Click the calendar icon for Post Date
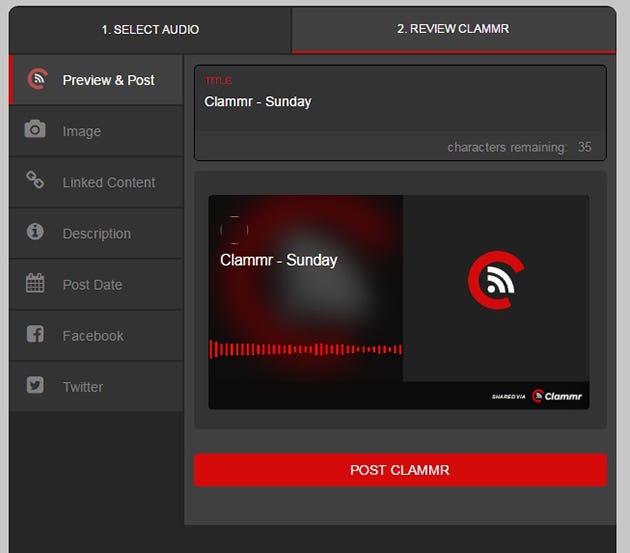Viewport: 630px width, 553px height. (x=35, y=283)
